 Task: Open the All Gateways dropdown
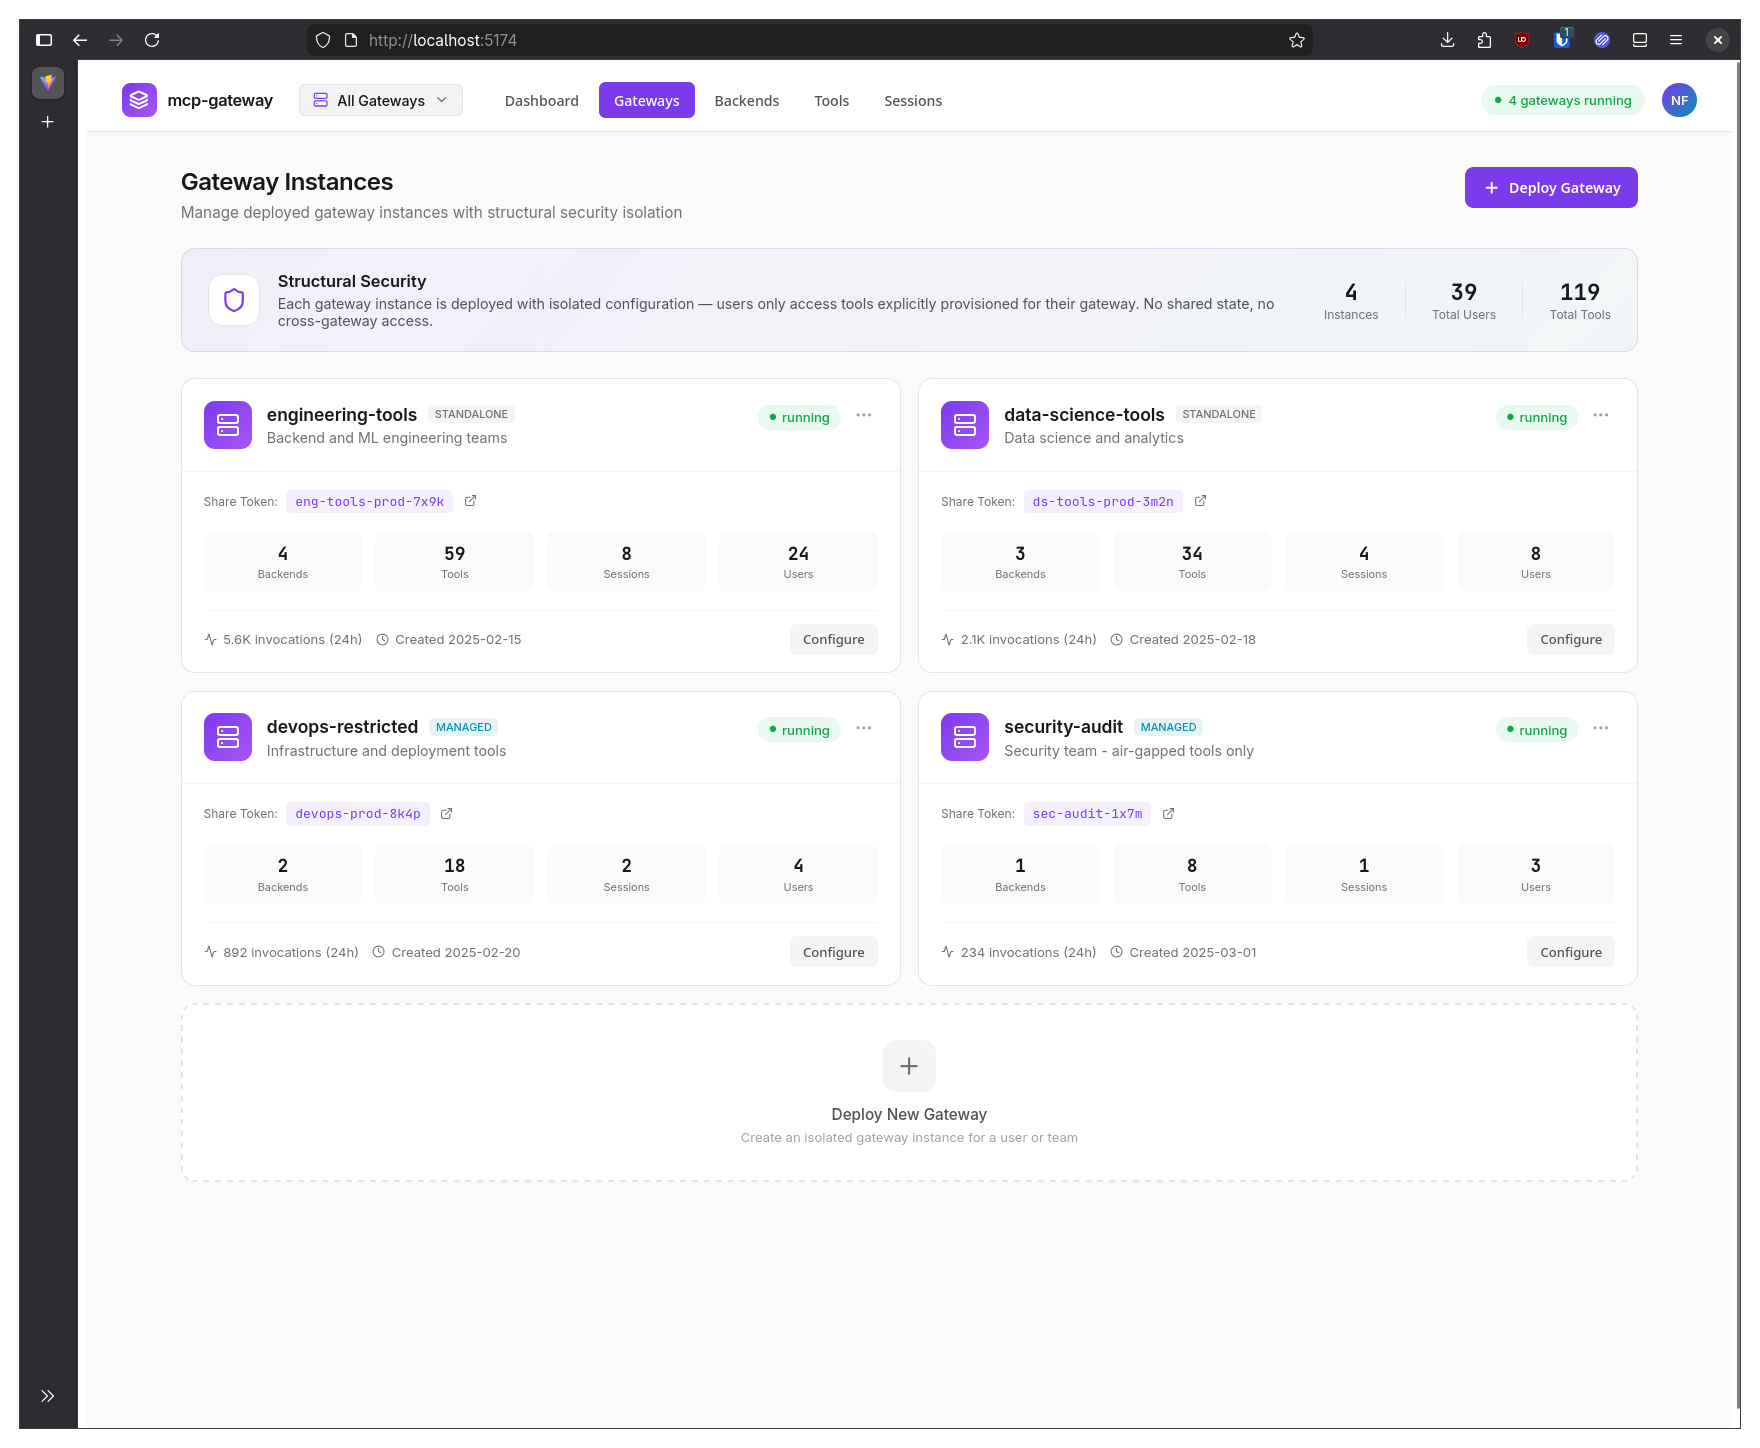pos(381,100)
